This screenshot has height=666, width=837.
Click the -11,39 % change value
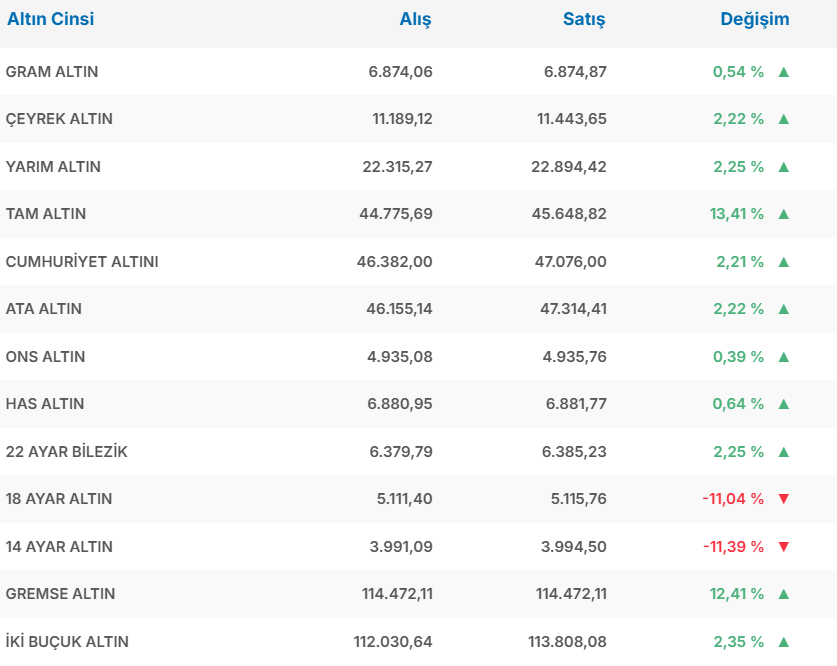coord(733,547)
